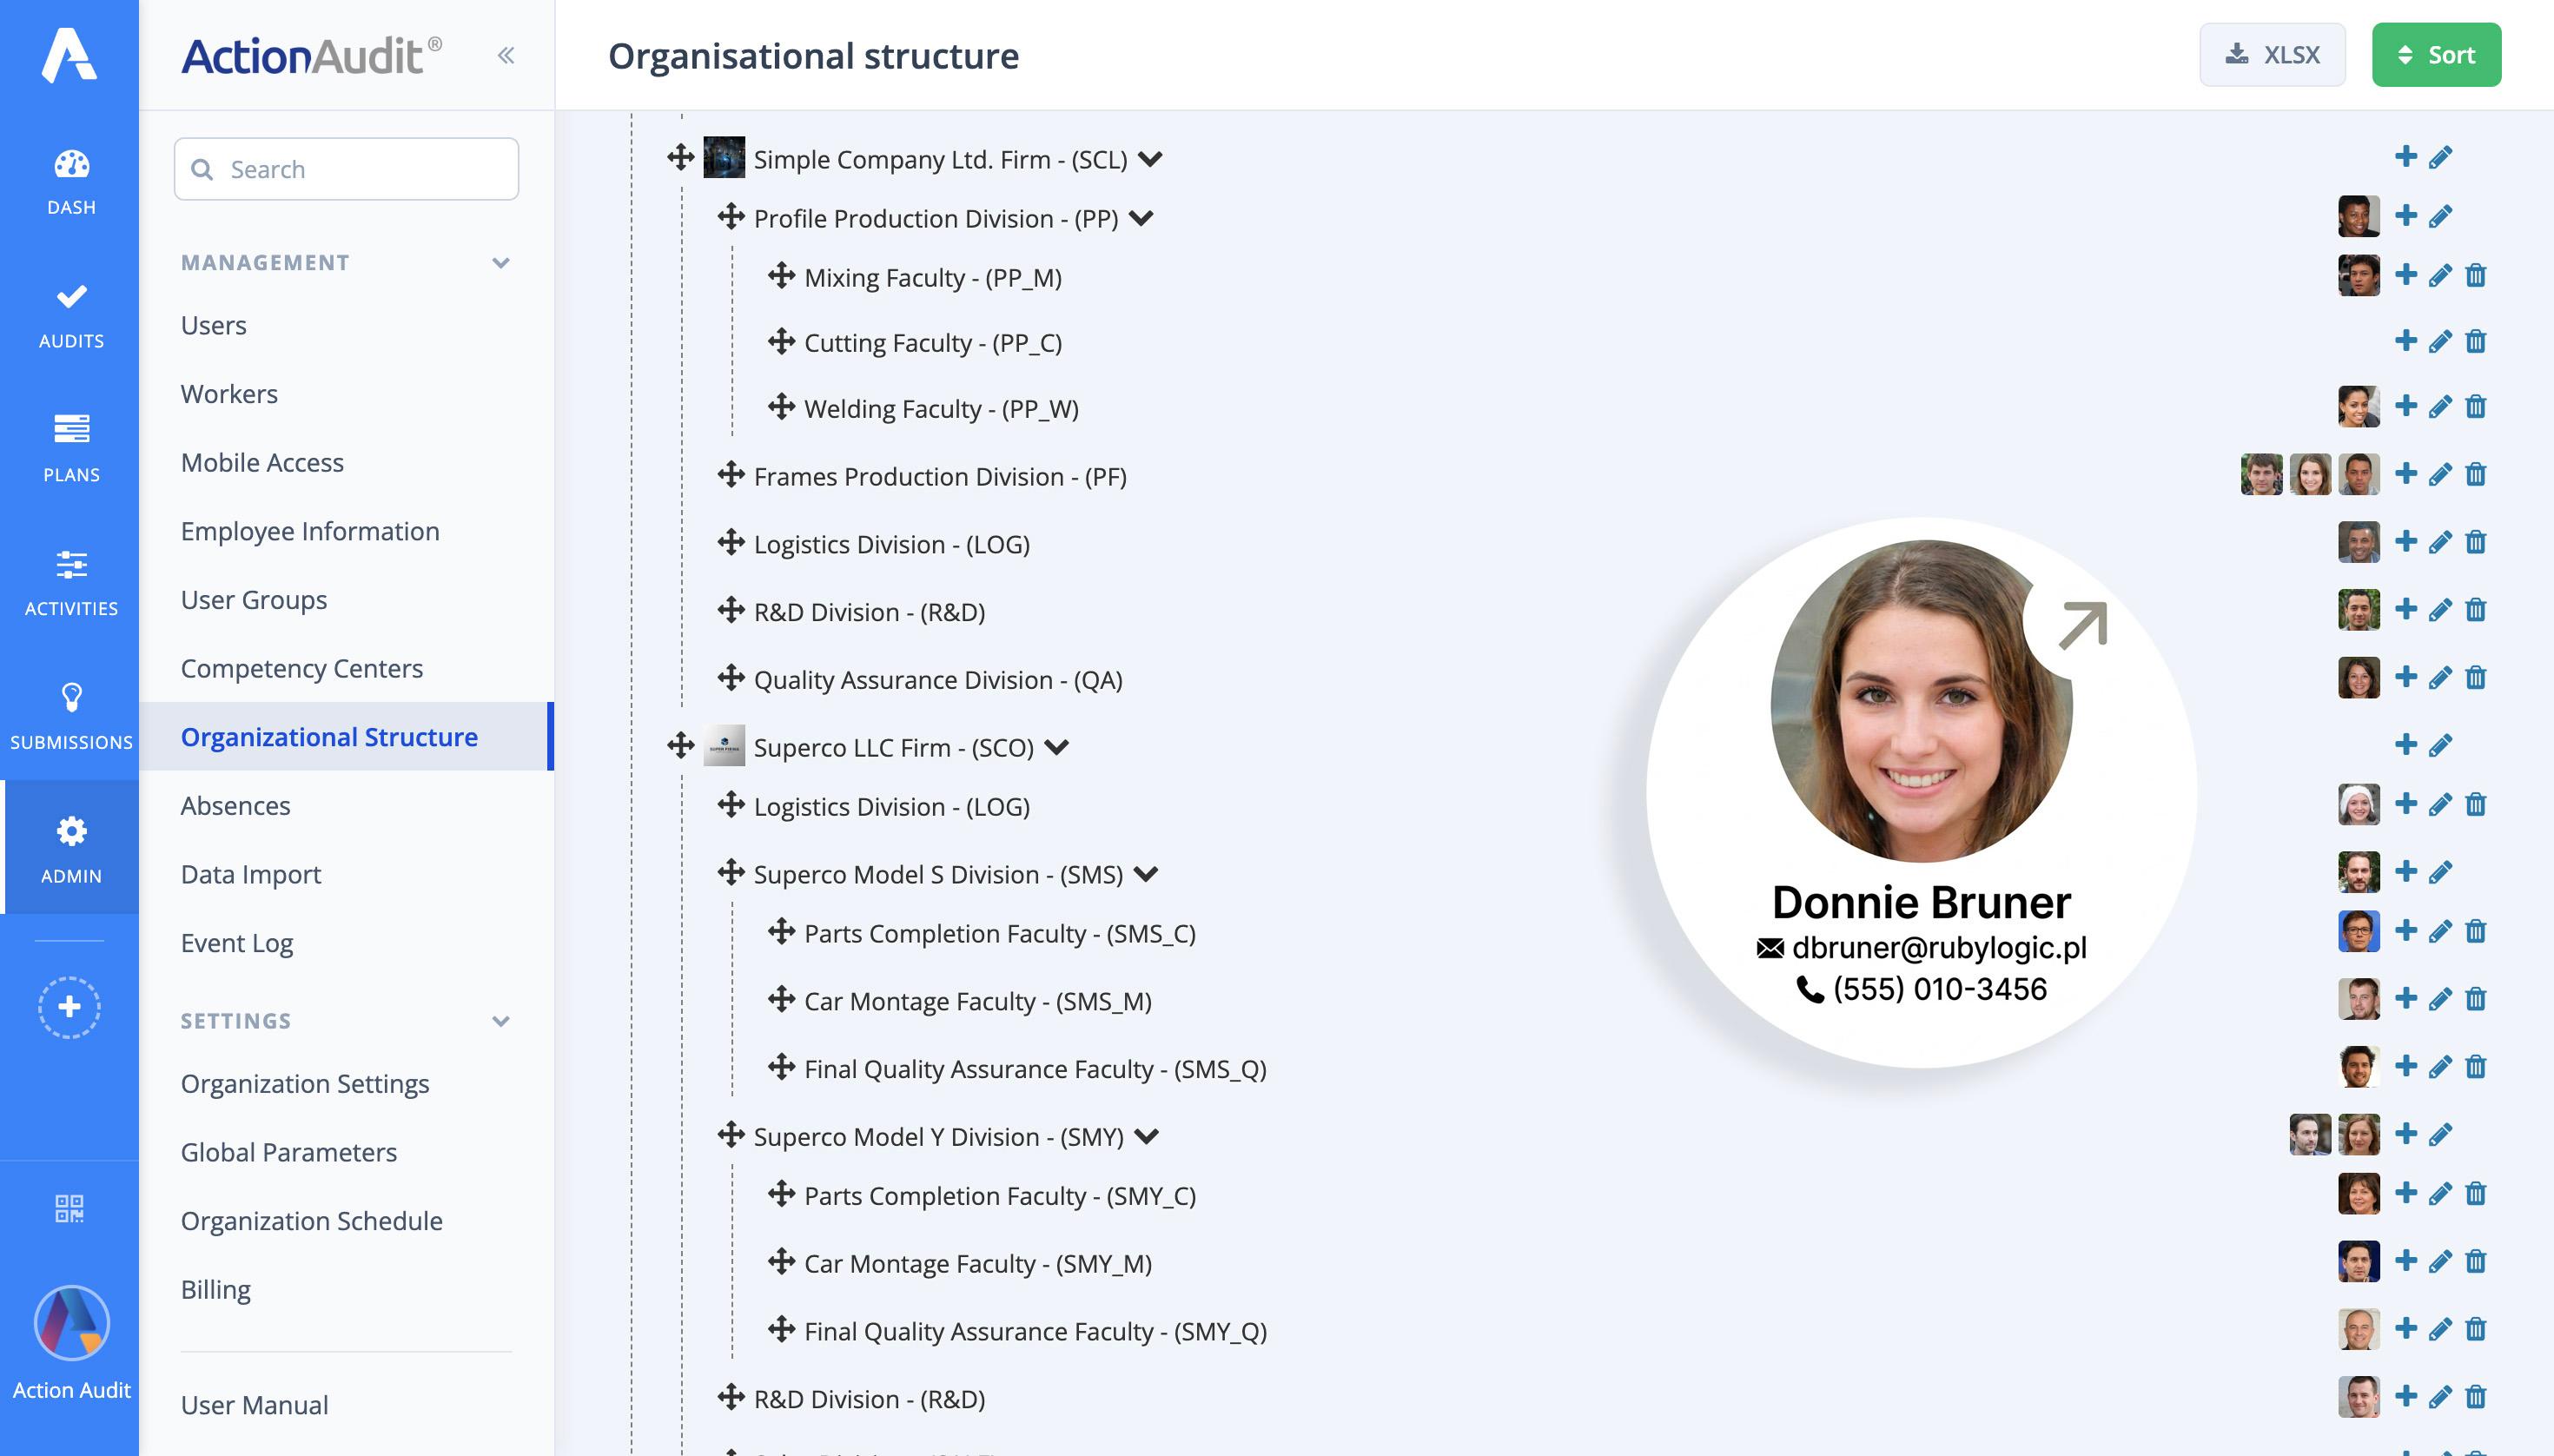Open Competency Centers
Image resolution: width=2554 pixels, height=1456 pixels.
(302, 668)
